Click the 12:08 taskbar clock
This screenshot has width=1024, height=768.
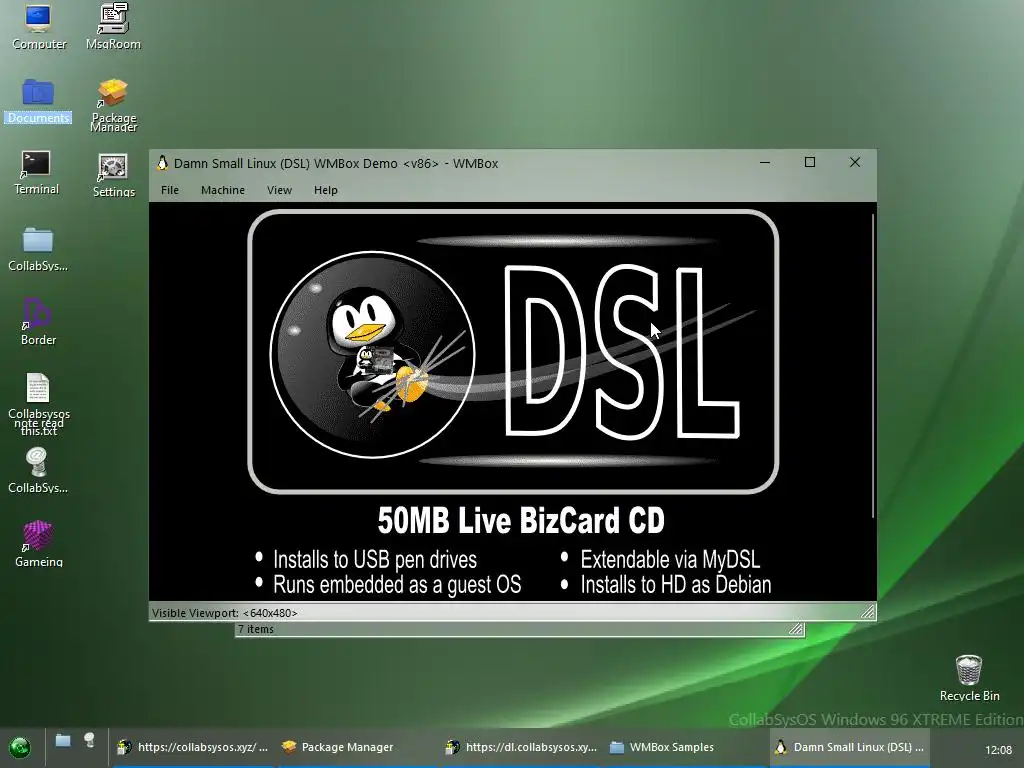998,750
